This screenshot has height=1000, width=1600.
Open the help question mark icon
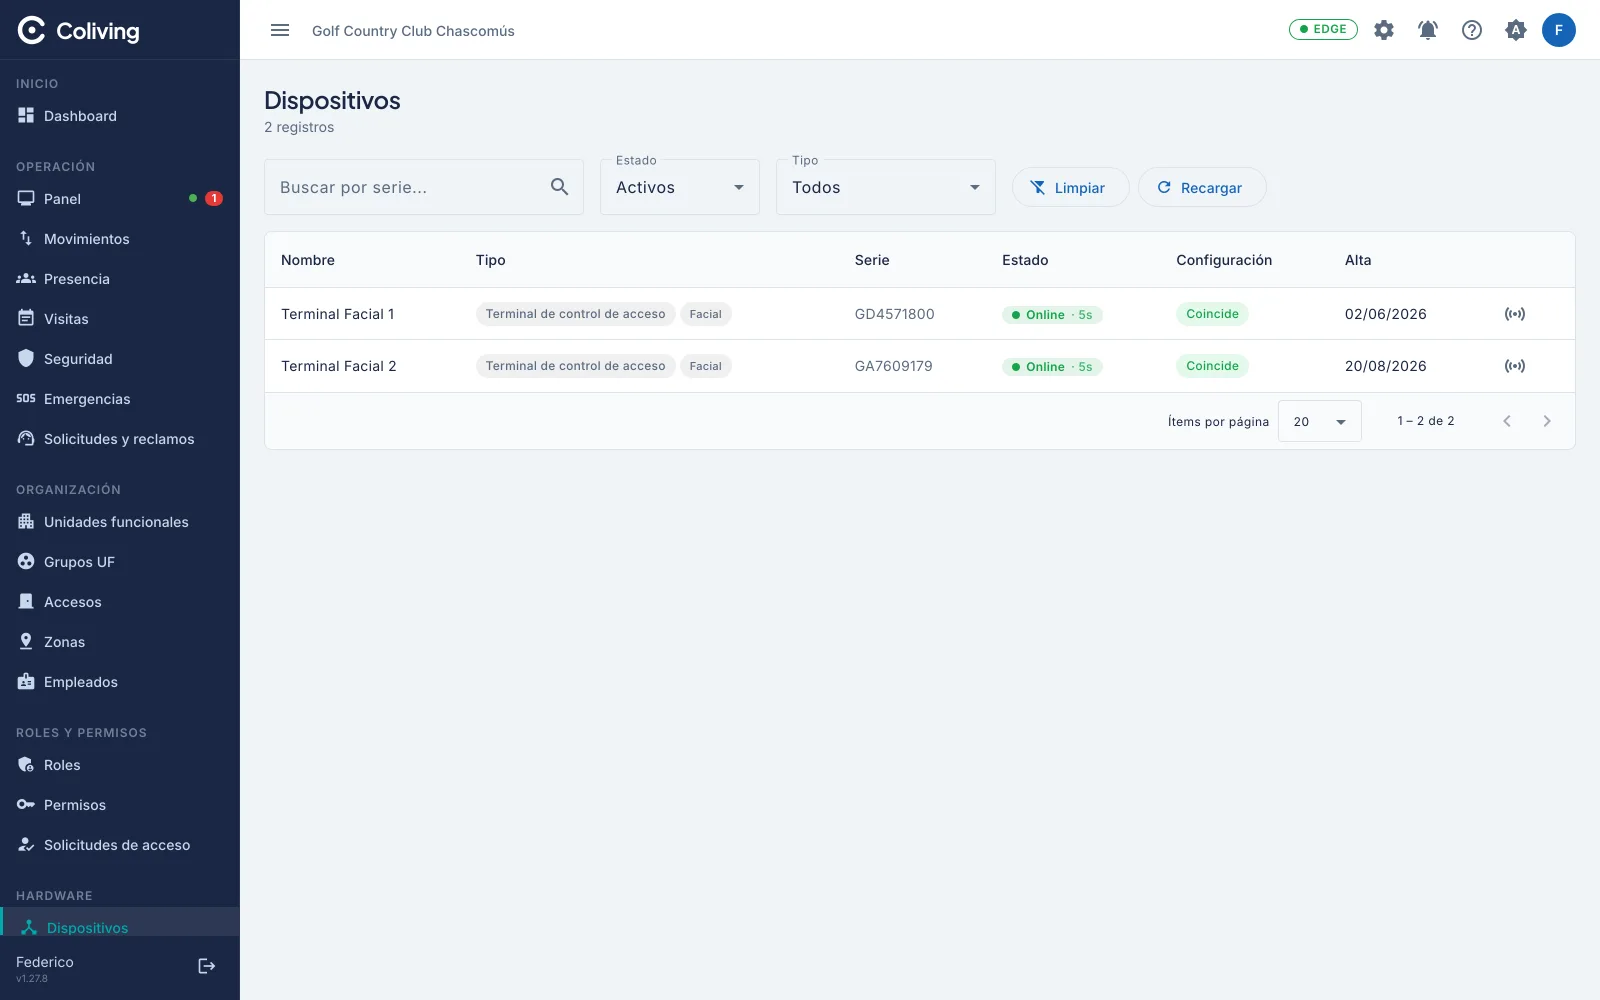(1472, 30)
